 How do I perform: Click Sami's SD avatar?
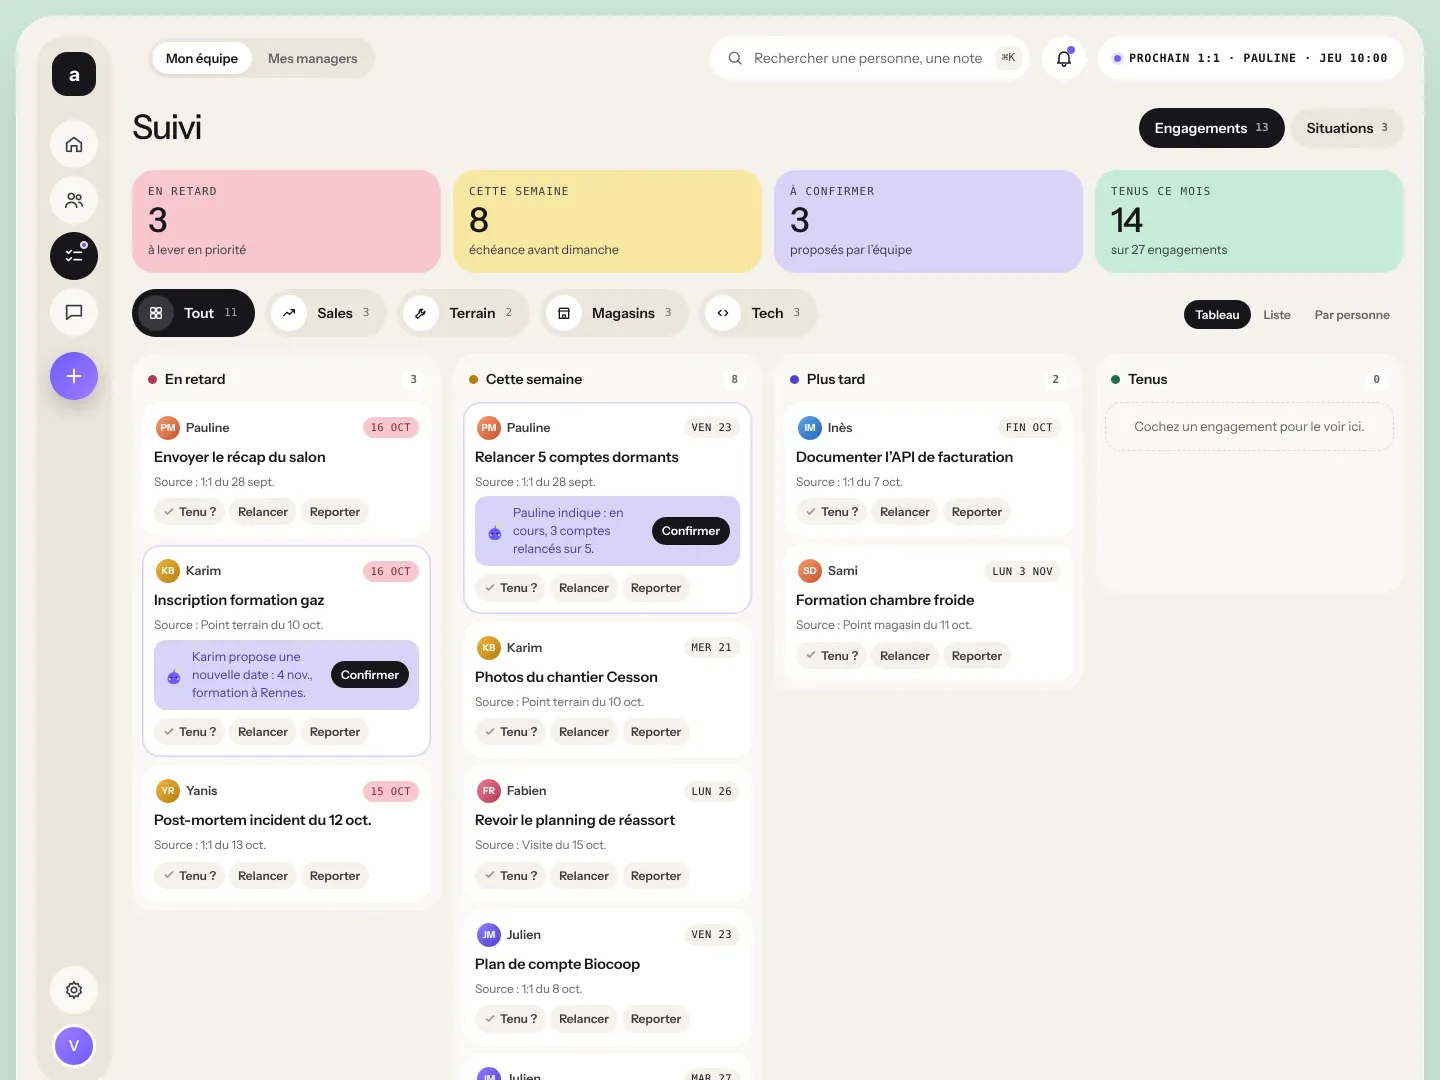pyautogui.click(x=810, y=571)
